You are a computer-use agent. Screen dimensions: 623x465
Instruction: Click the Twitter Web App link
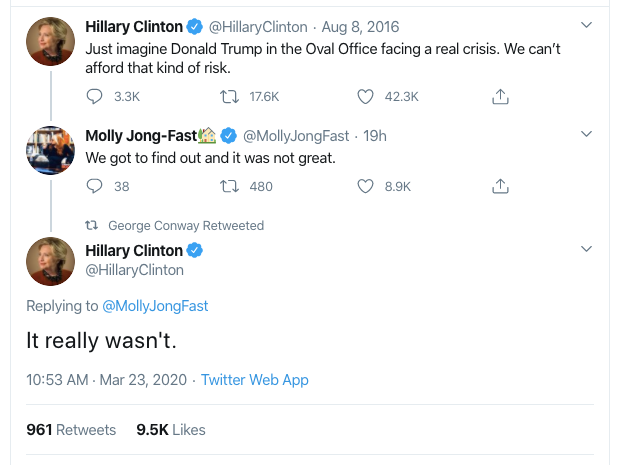coord(255,380)
